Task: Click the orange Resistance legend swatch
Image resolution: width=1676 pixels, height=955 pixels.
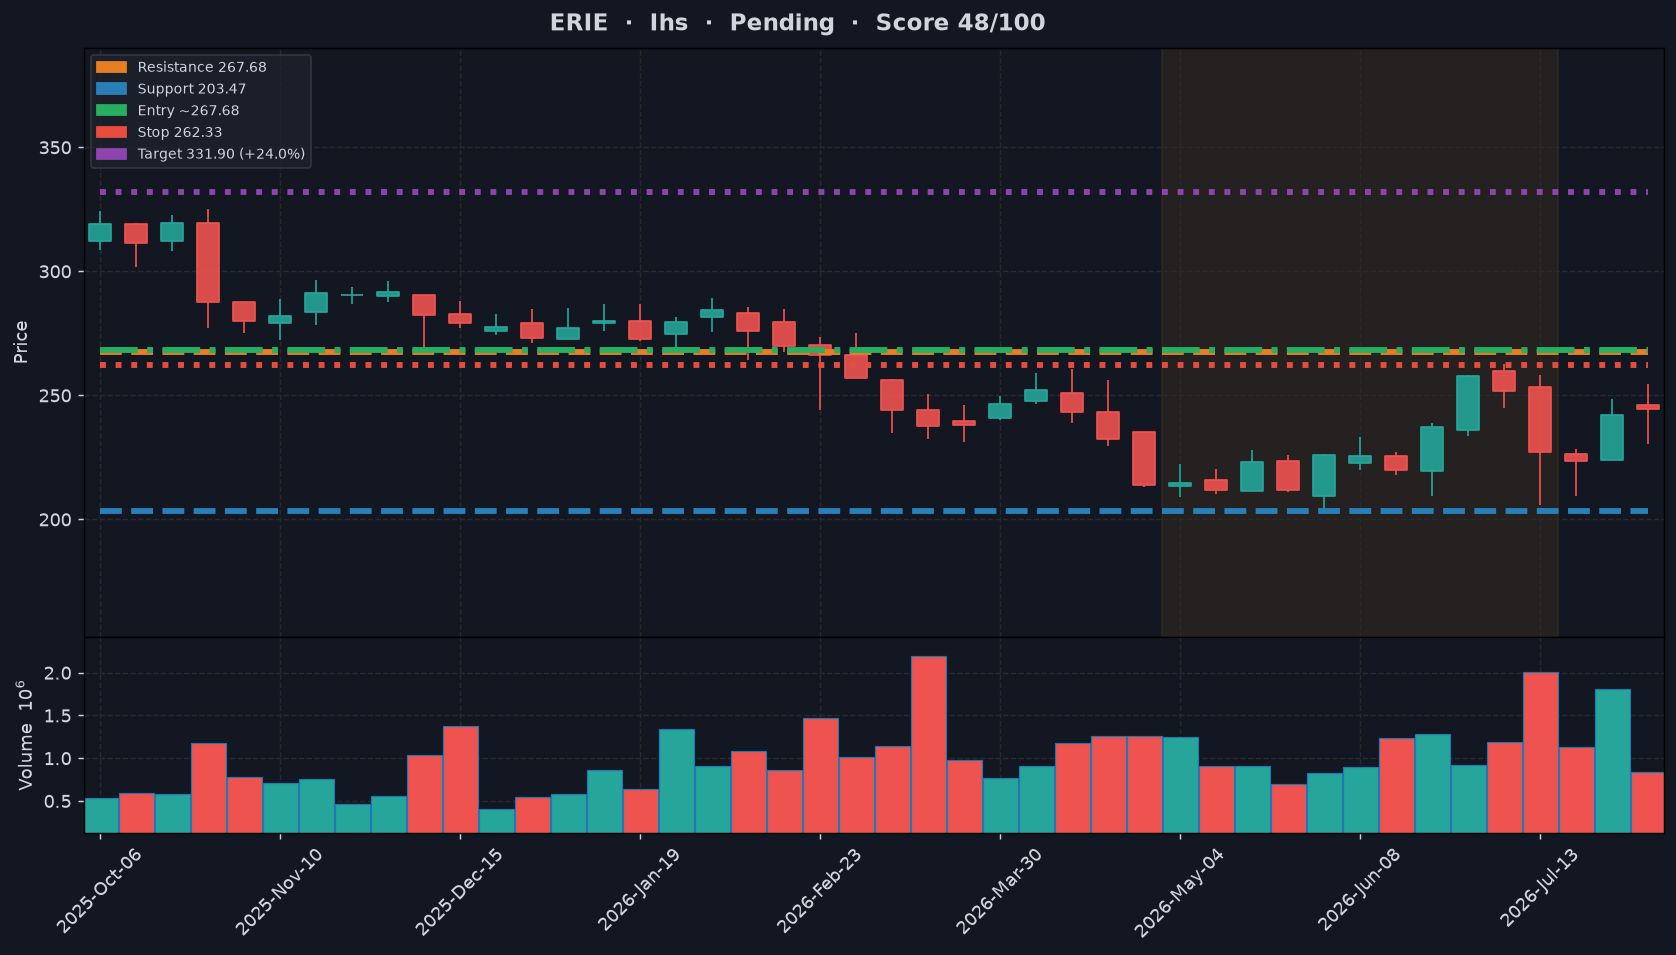Action: pyautogui.click(x=111, y=67)
